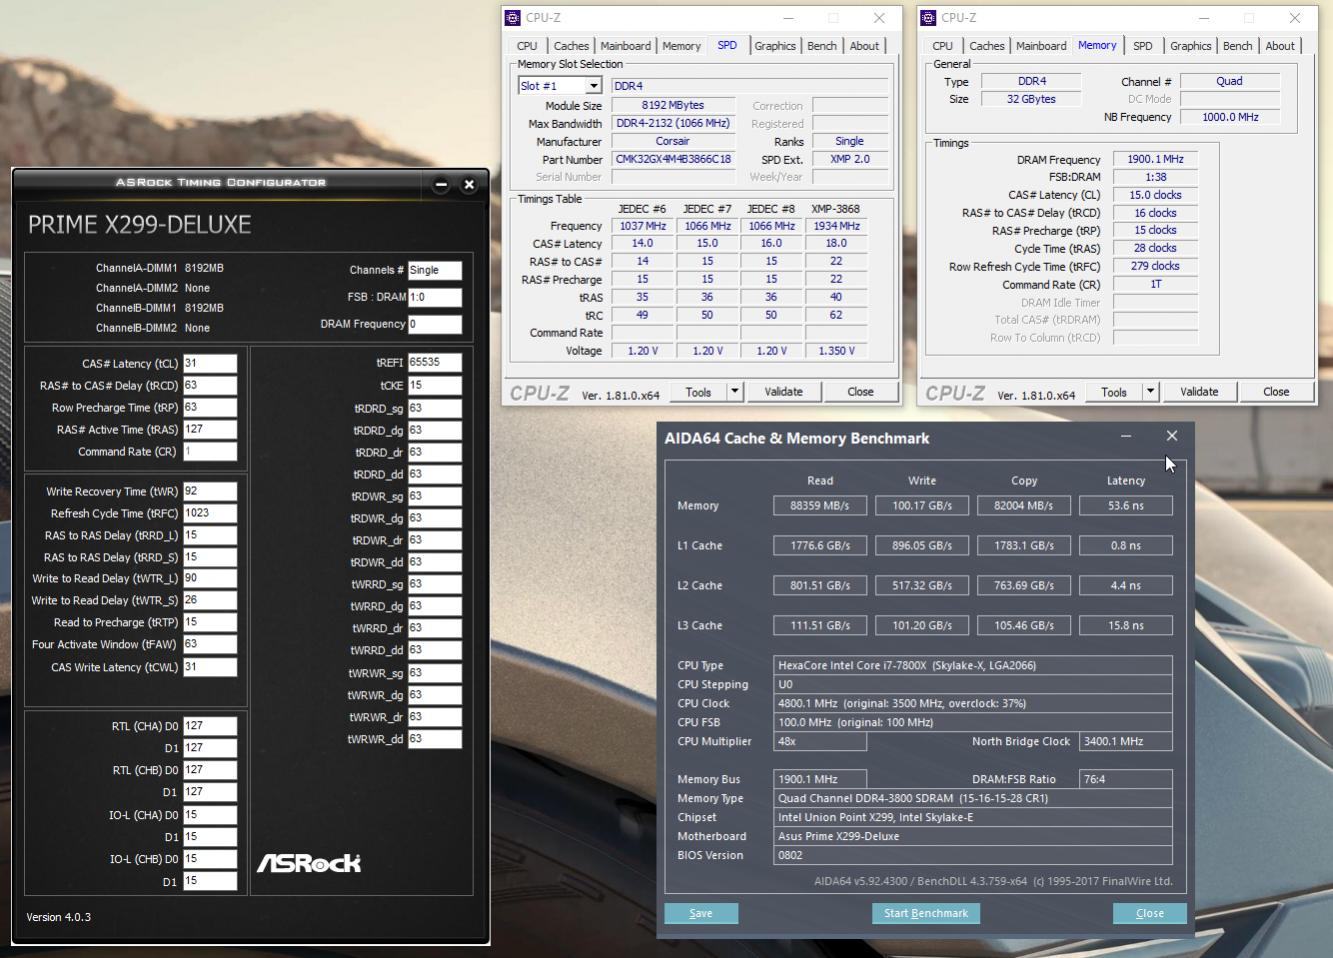Close the ASRock Timing Configurator window
The width and height of the screenshot is (1333, 958).
click(x=469, y=184)
